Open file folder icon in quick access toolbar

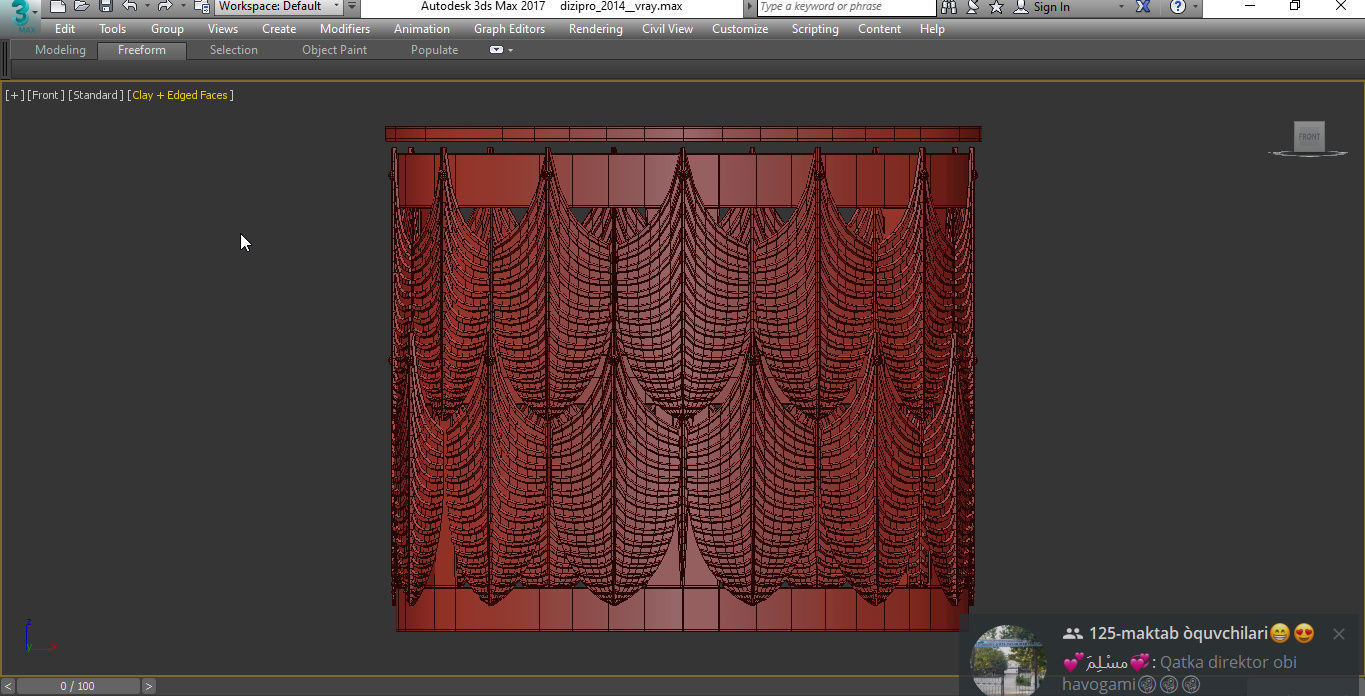(82, 6)
